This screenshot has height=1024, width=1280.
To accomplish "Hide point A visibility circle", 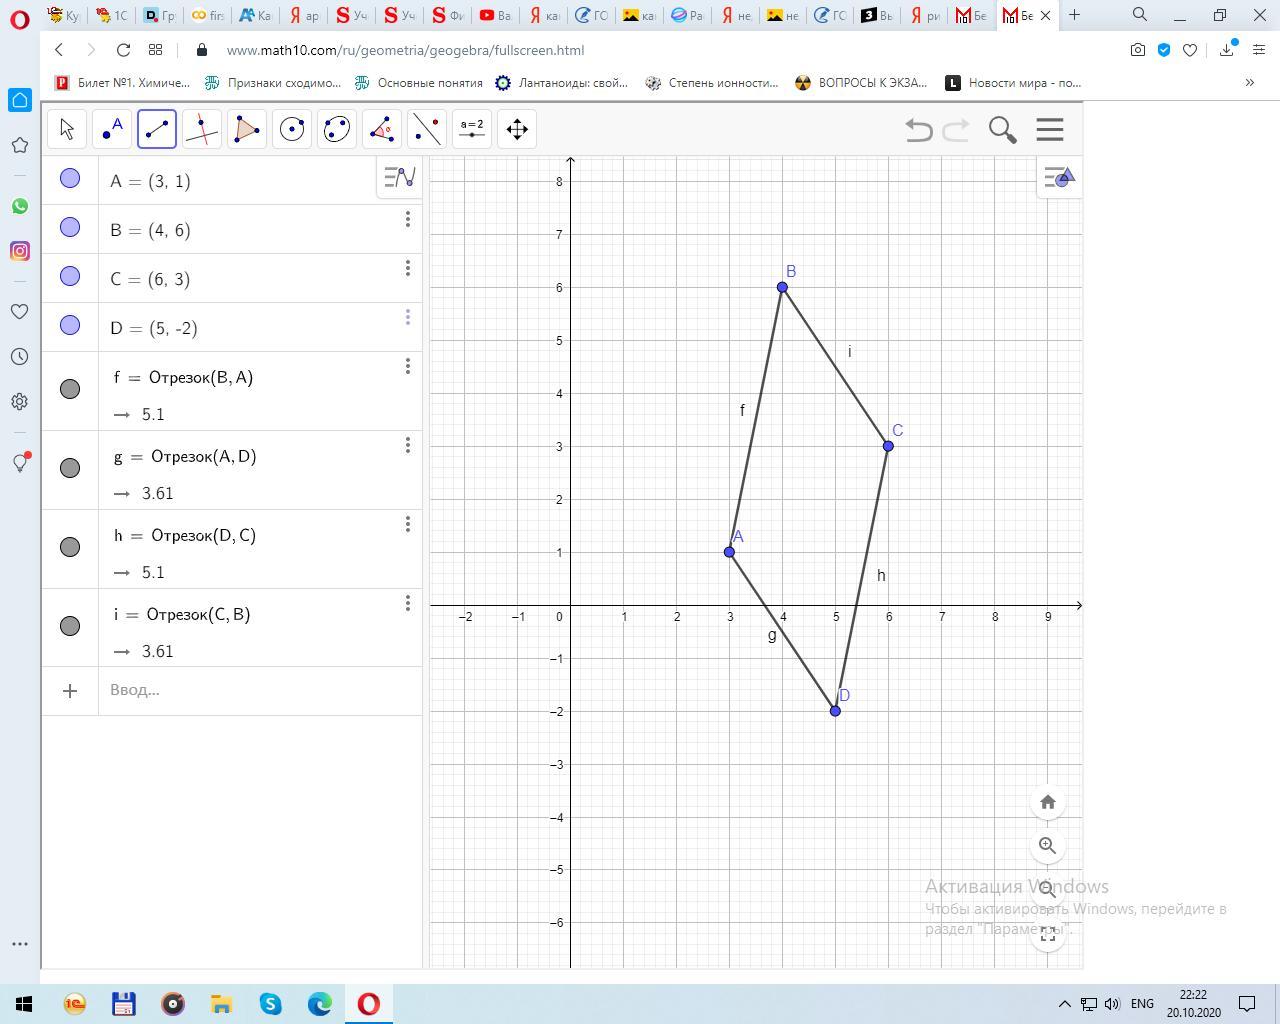I will pyautogui.click(x=70, y=178).
